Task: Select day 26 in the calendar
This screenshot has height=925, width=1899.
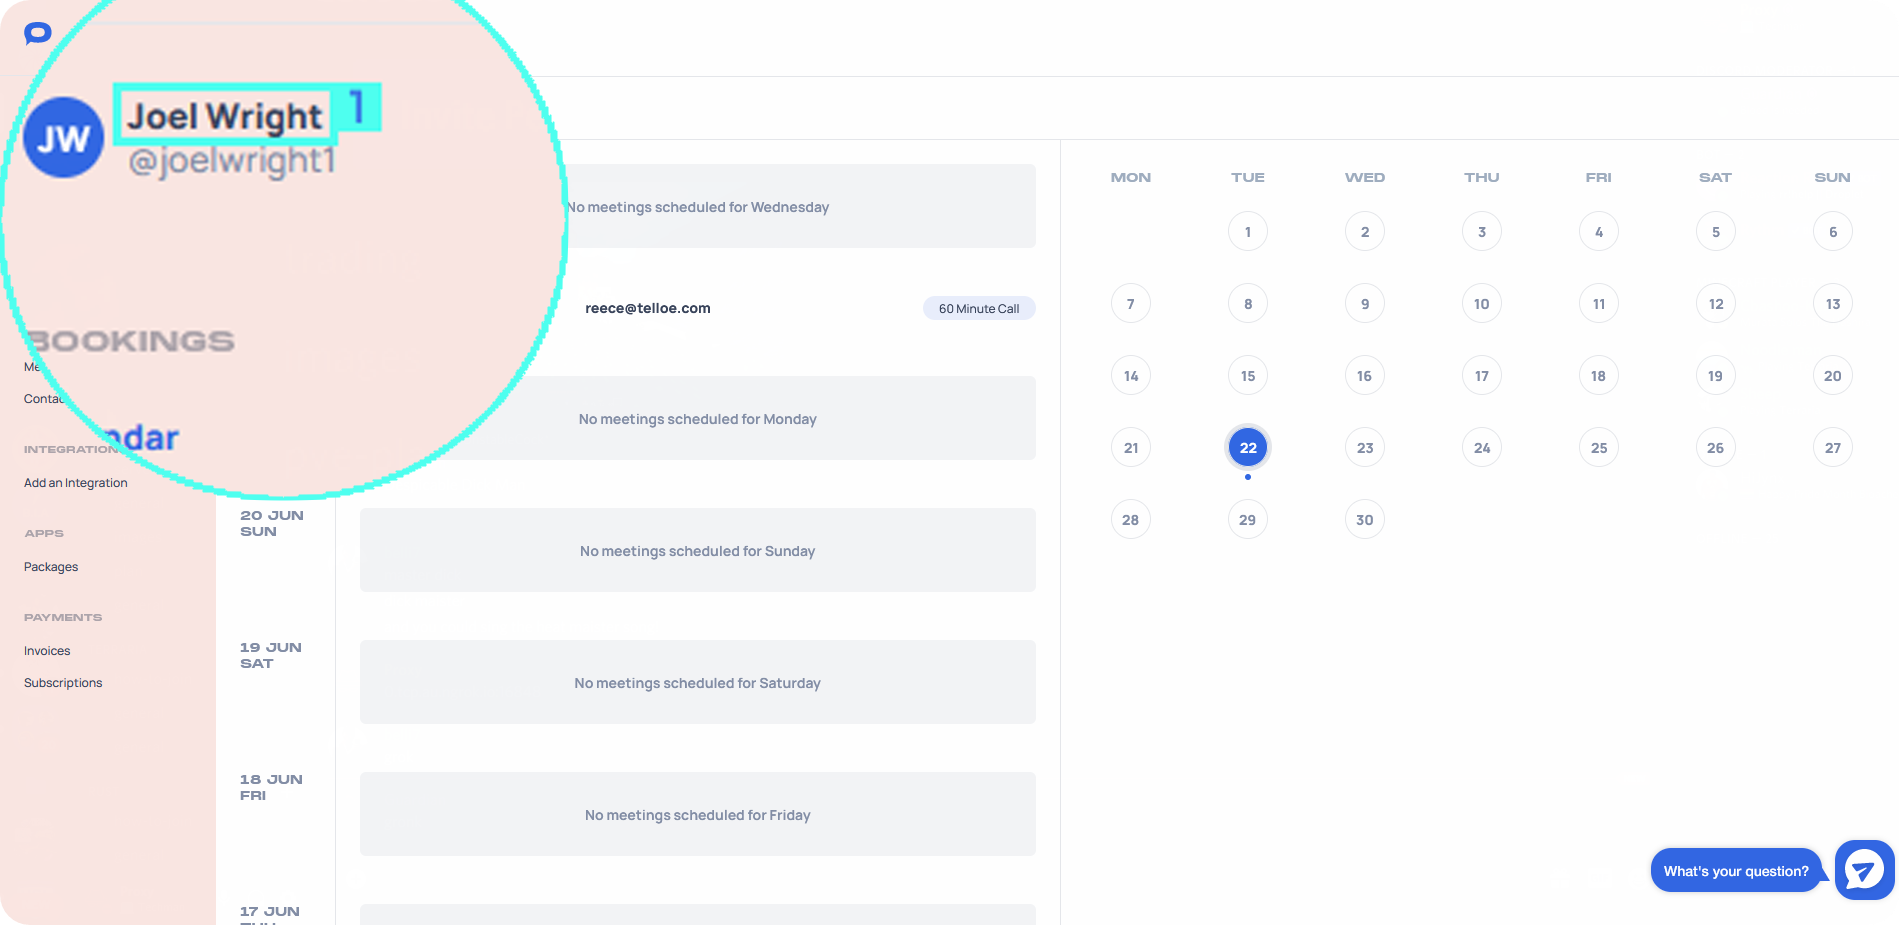Action: tap(1716, 448)
